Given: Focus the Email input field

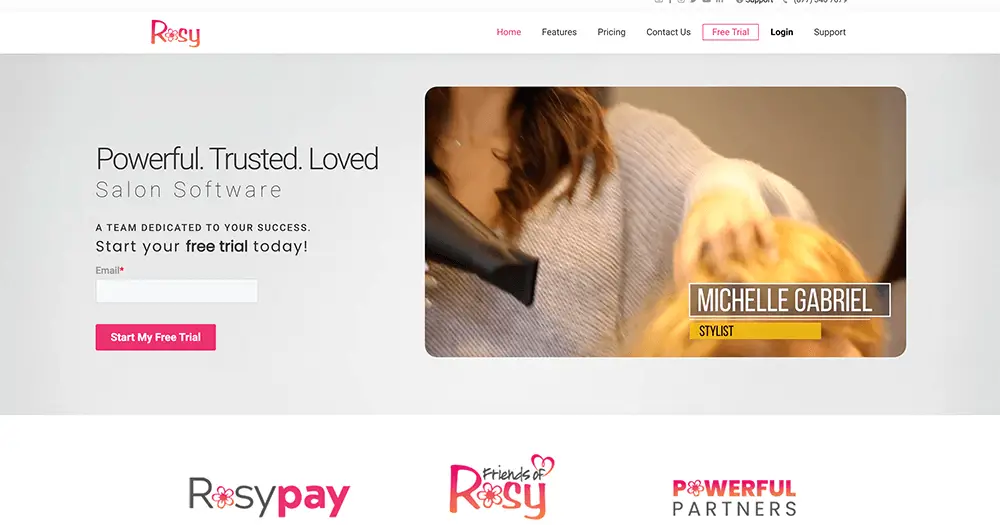Looking at the screenshot, I should click(x=177, y=291).
